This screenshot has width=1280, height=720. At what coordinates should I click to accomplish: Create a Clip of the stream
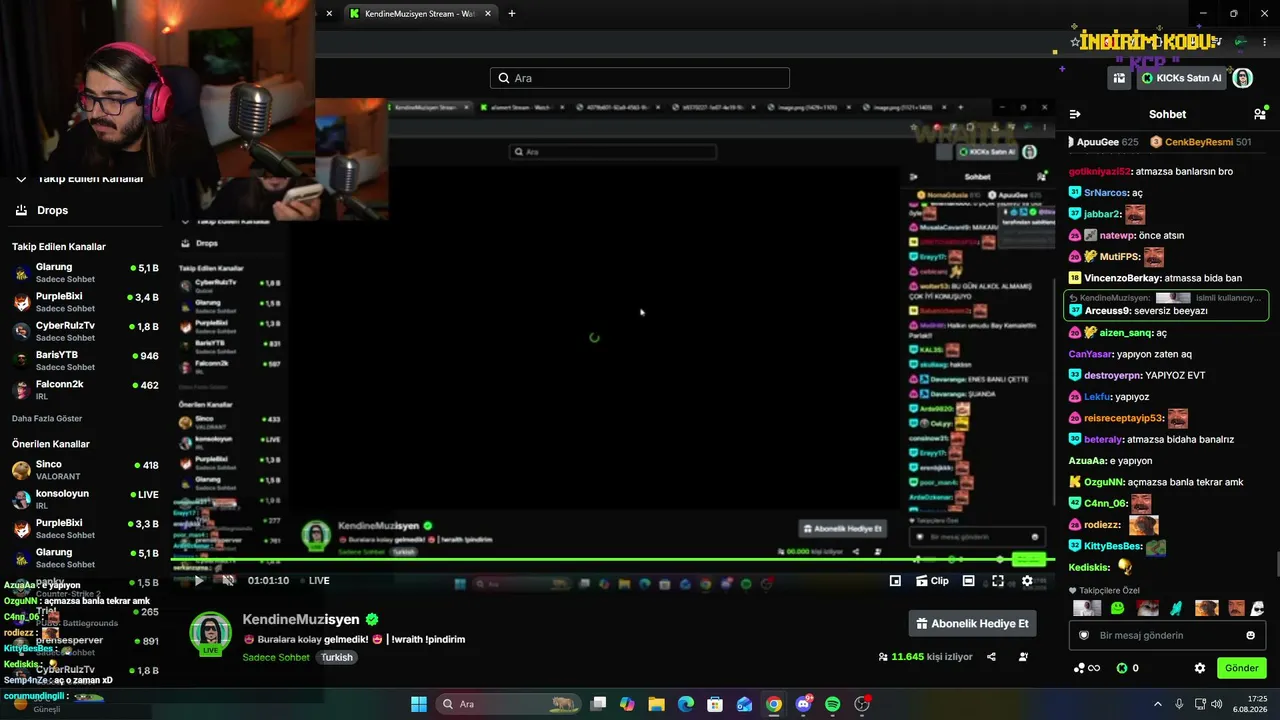932,581
